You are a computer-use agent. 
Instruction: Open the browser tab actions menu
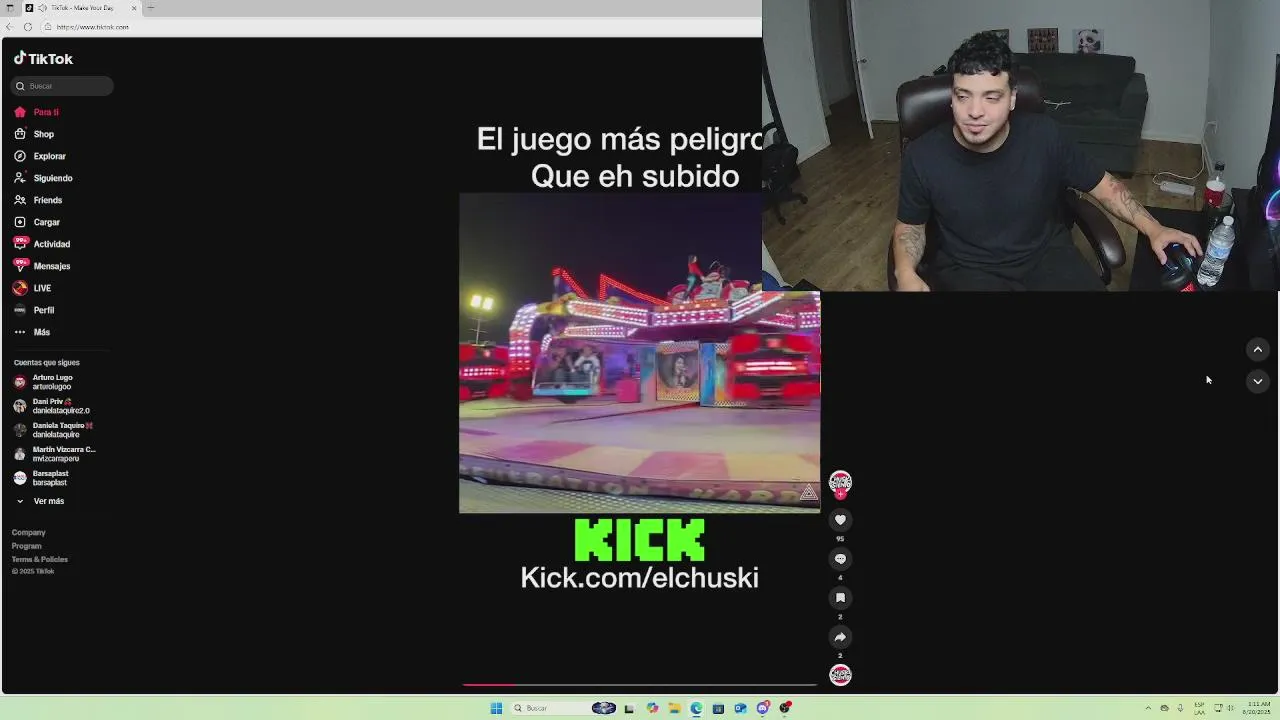[9, 8]
